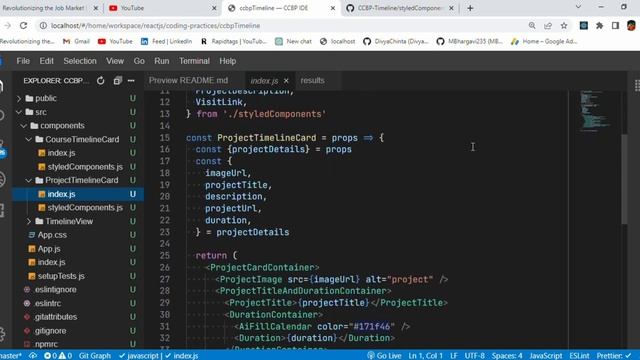Screen dimensions: 640x360
Task: Change language mode JavaScript in status bar
Action: pos(546,356)
